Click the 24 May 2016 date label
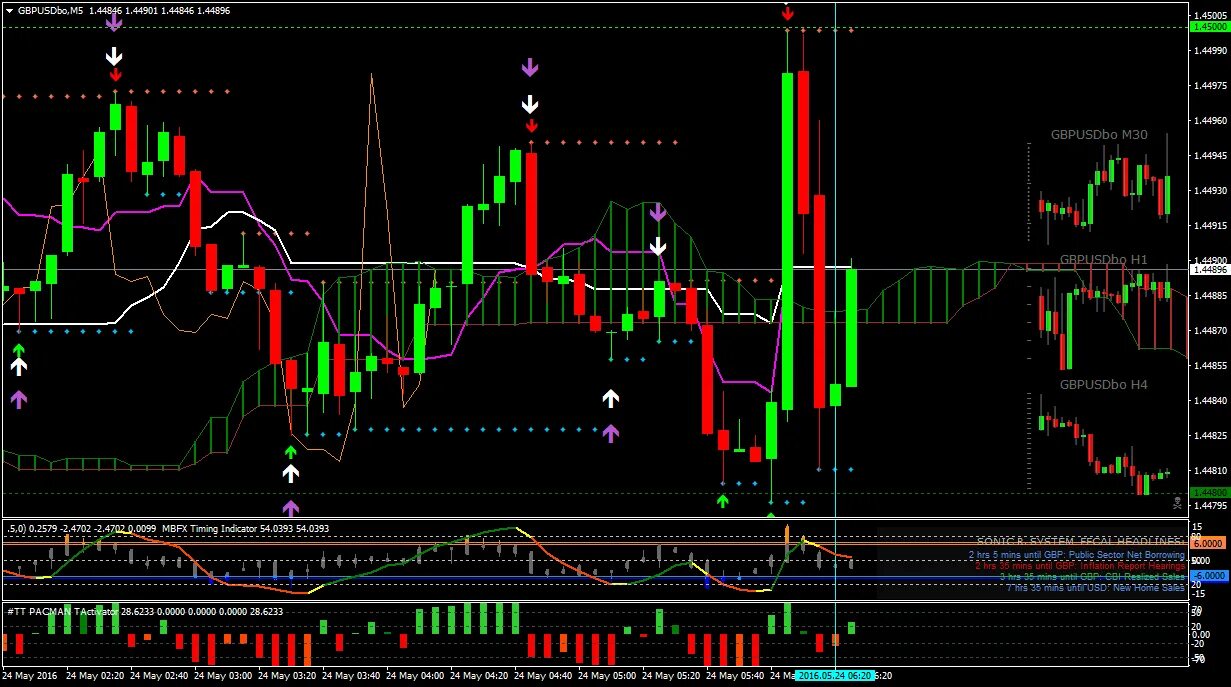Image resolution: width=1231 pixels, height=687 pixels. click(30, 677)
